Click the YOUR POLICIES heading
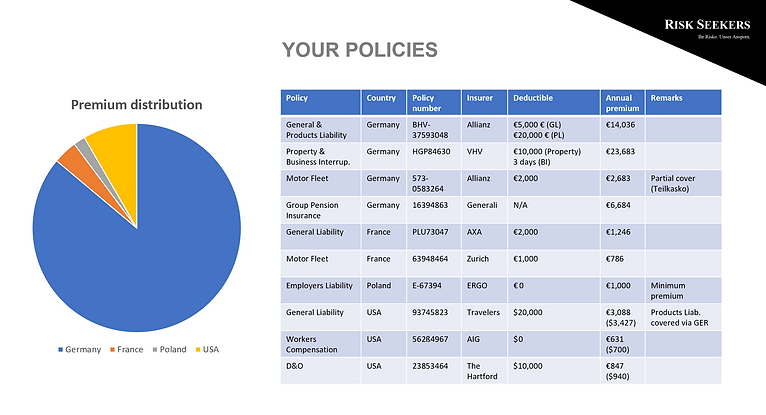Viewport: 766px width, 415px height. 360,50
